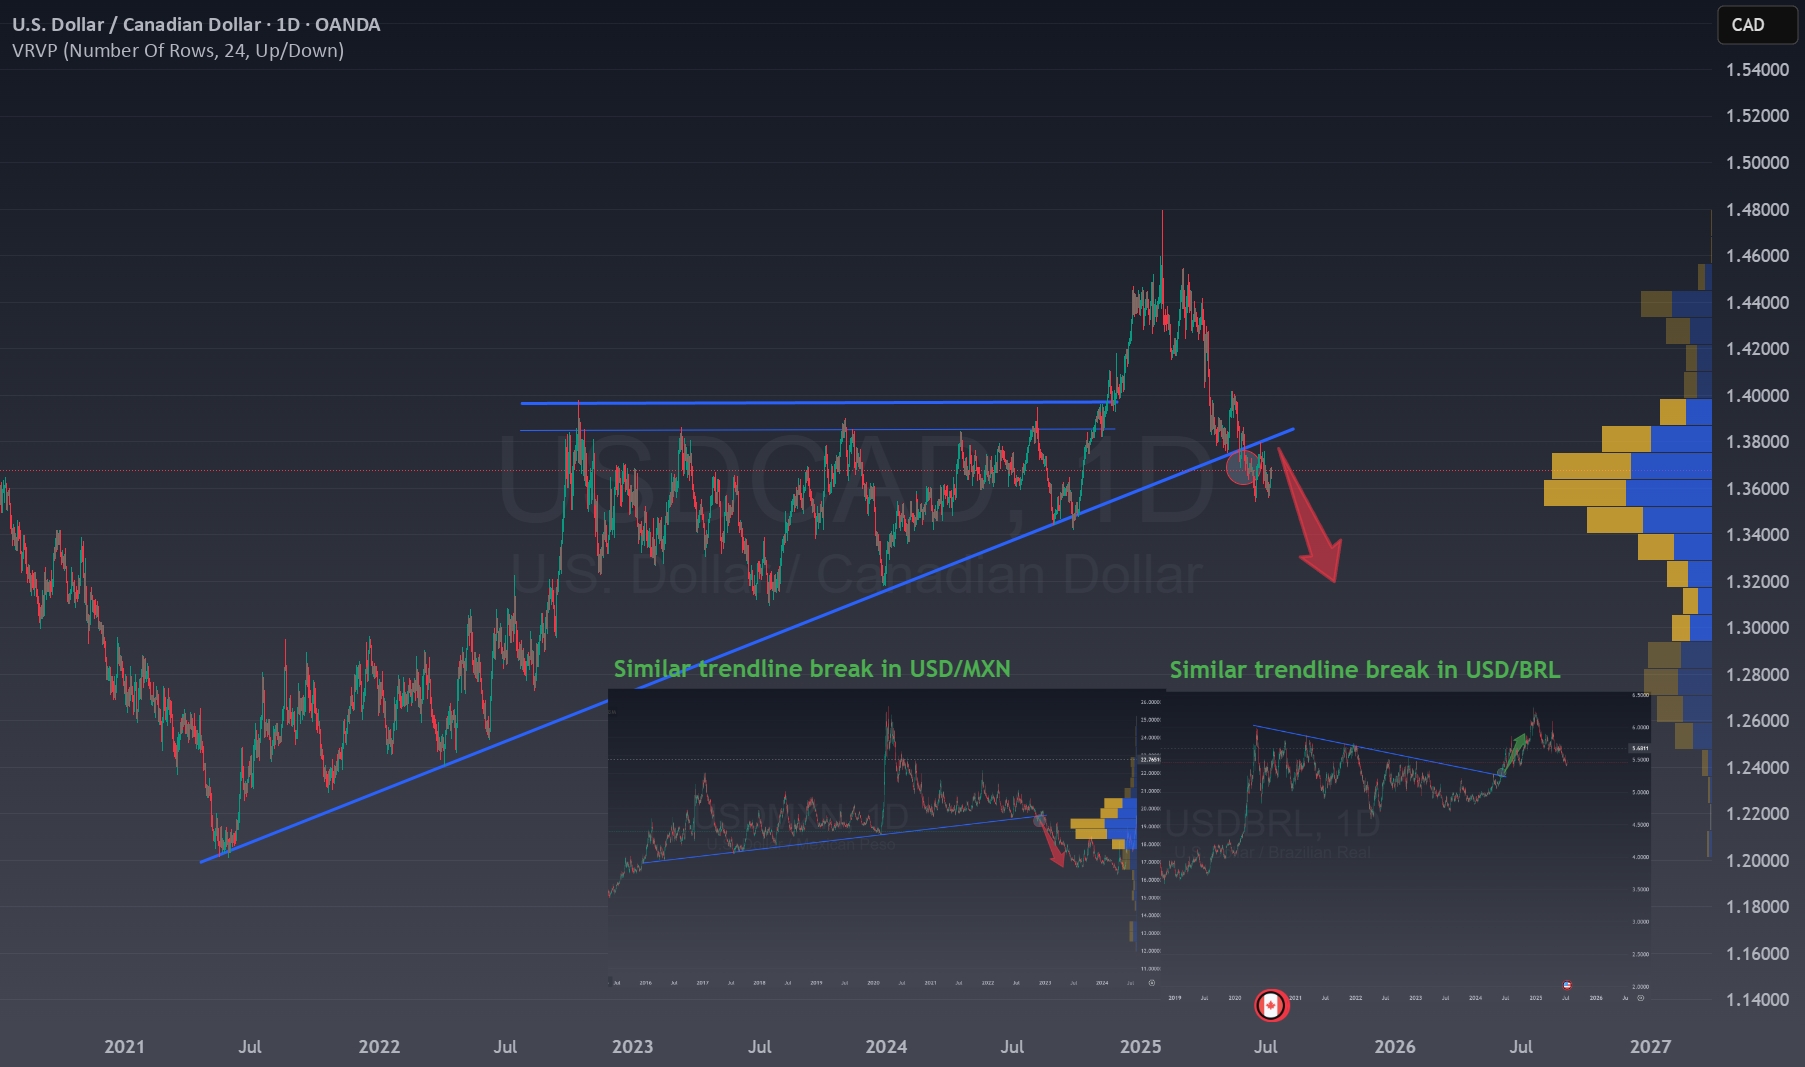Click the U.S. Dollar / Canadian Dollar title
The width and height of the screenshot is (1805, 1067).
coord(137,24)
